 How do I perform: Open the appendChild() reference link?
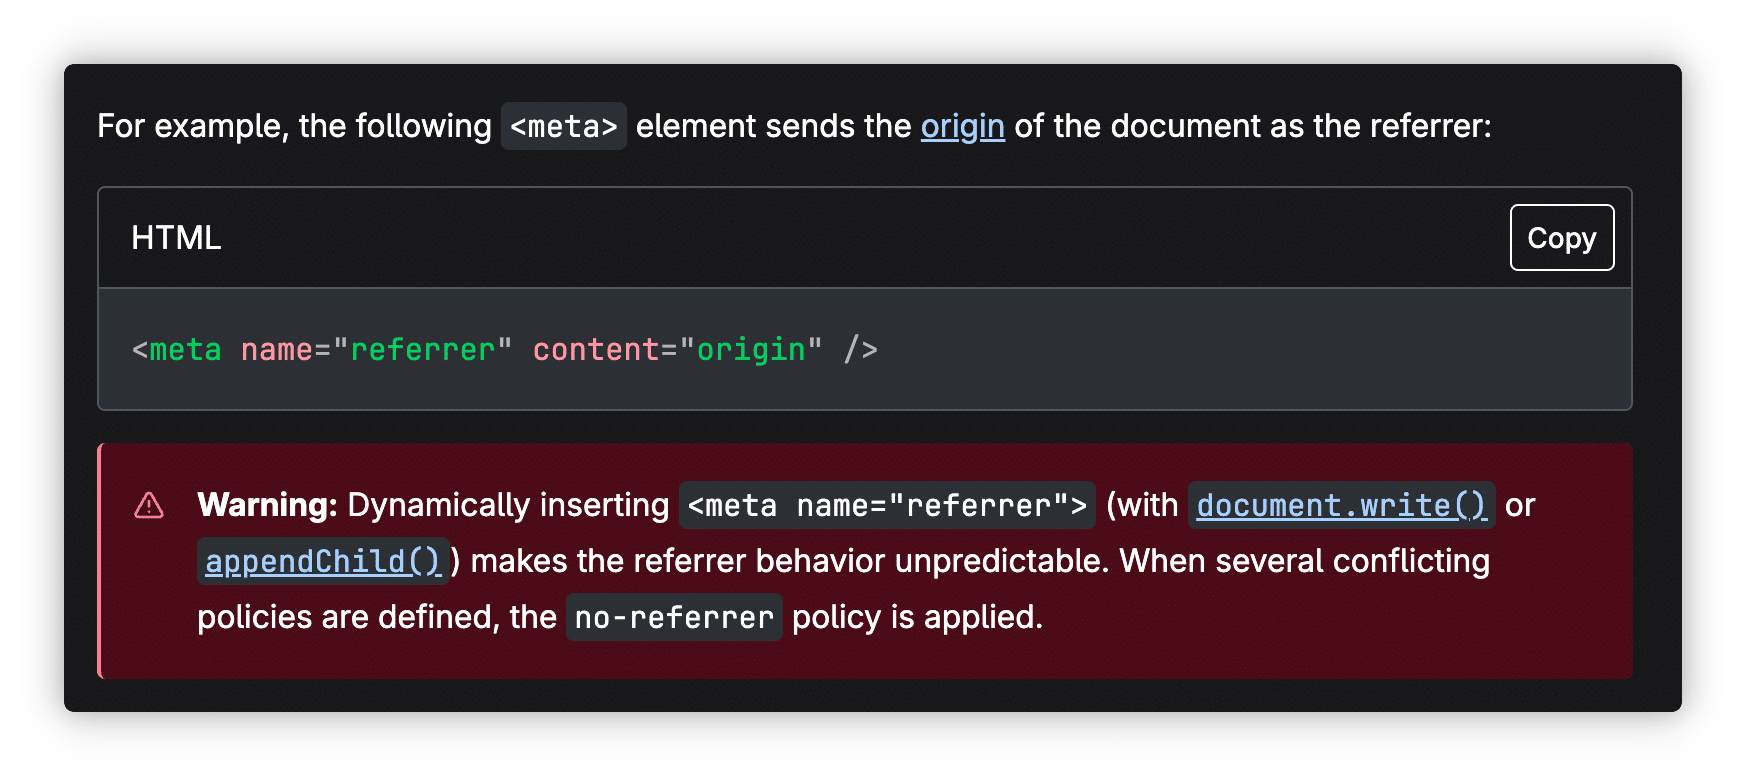pyautogui.click(x=323, y=561)
